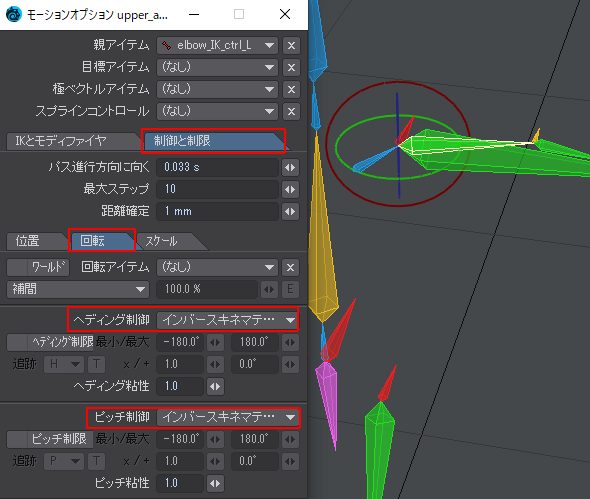This screenshot has height=499, width=590.
Task: Click the 最大ステップ value arrows
Action: coord(290,189)
